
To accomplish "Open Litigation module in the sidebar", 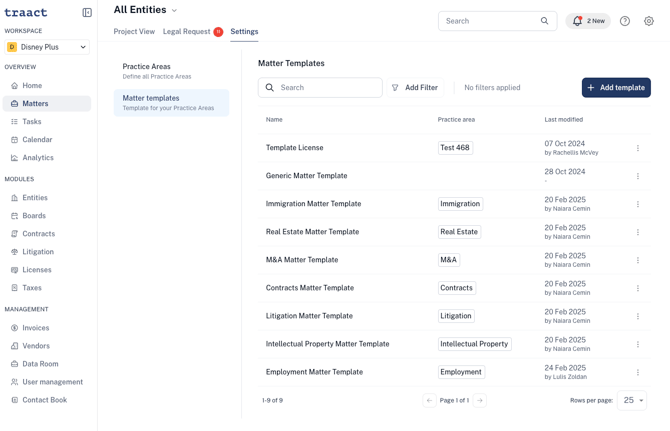I will pyautogui.click(x=47, y=252).
